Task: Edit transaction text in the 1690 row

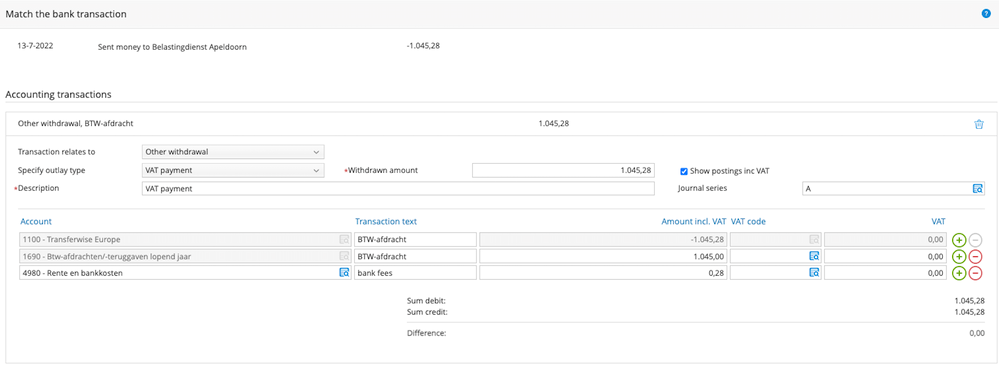Action: pyautogui.click(x=415, y=256)
